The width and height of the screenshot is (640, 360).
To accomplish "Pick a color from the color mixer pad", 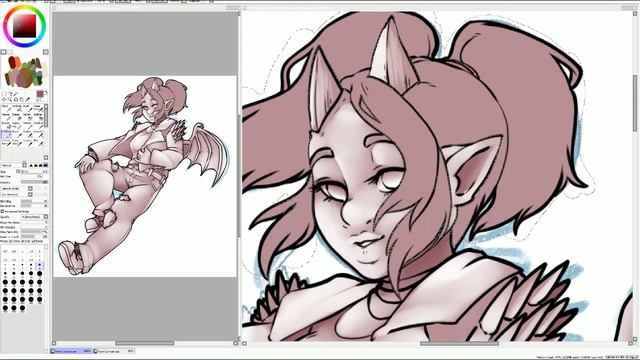I will pyautogui.click(x=24, y=72).
